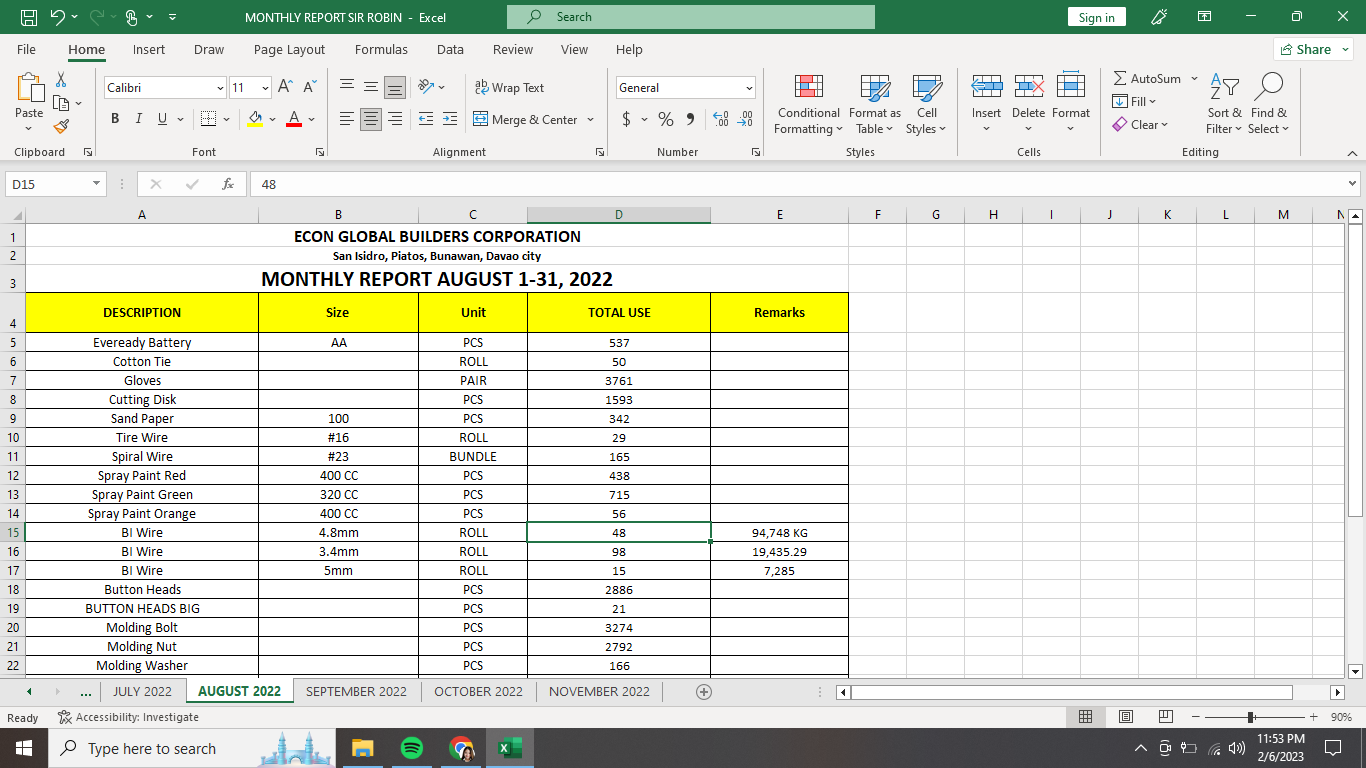Apply Comma Style icon
The image size is (1366, 768).
coord(691,119)
